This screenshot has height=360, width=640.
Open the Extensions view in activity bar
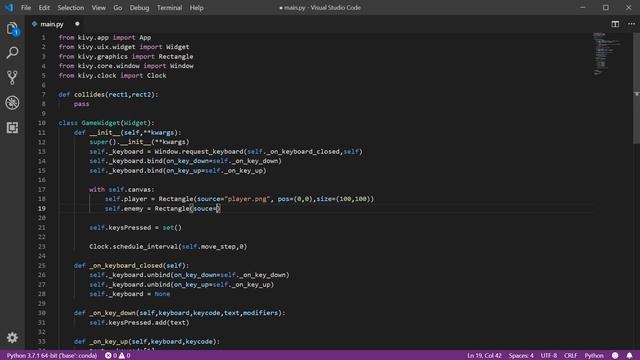click(x=12, y=128)
